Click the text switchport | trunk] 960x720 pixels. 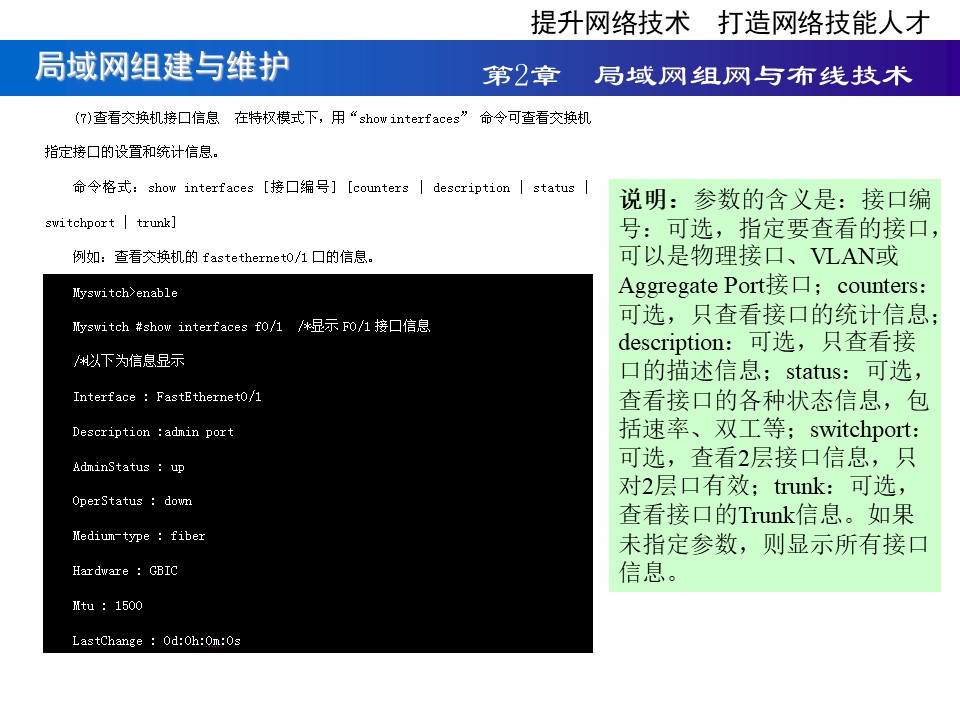tap(111, 222)
